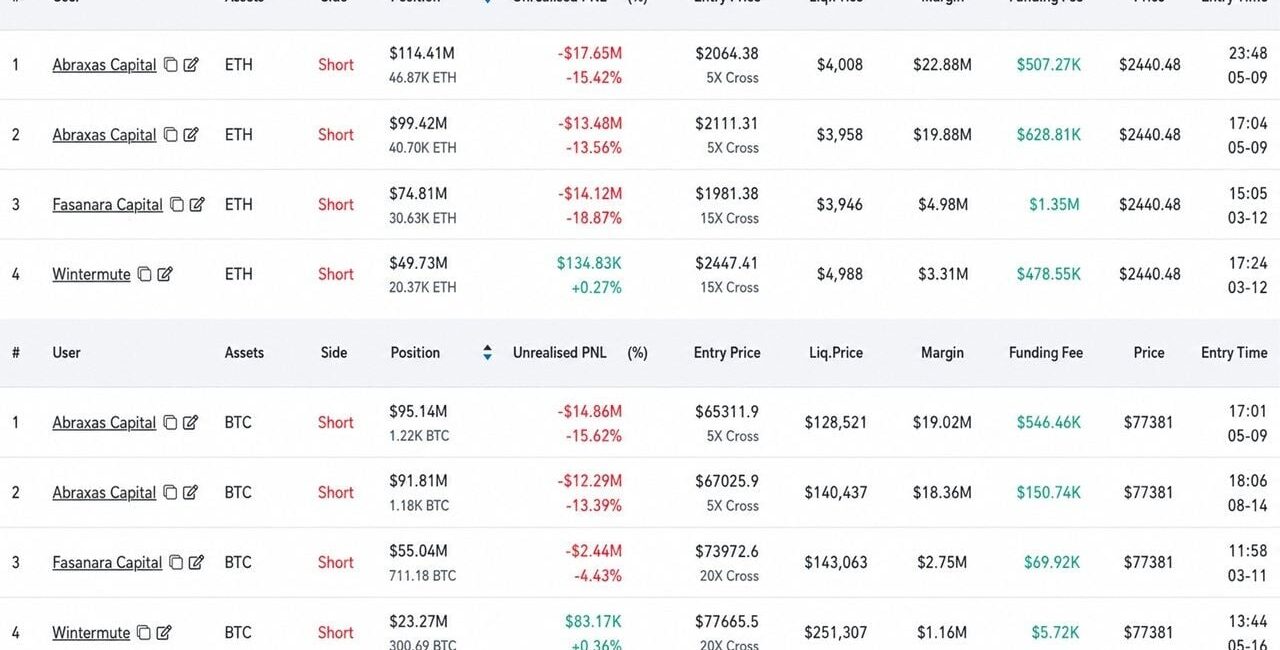Open Abraxas Capital link in first BTC row
The width and height of the screenshot is (1280, 650).
coord(104,422)
